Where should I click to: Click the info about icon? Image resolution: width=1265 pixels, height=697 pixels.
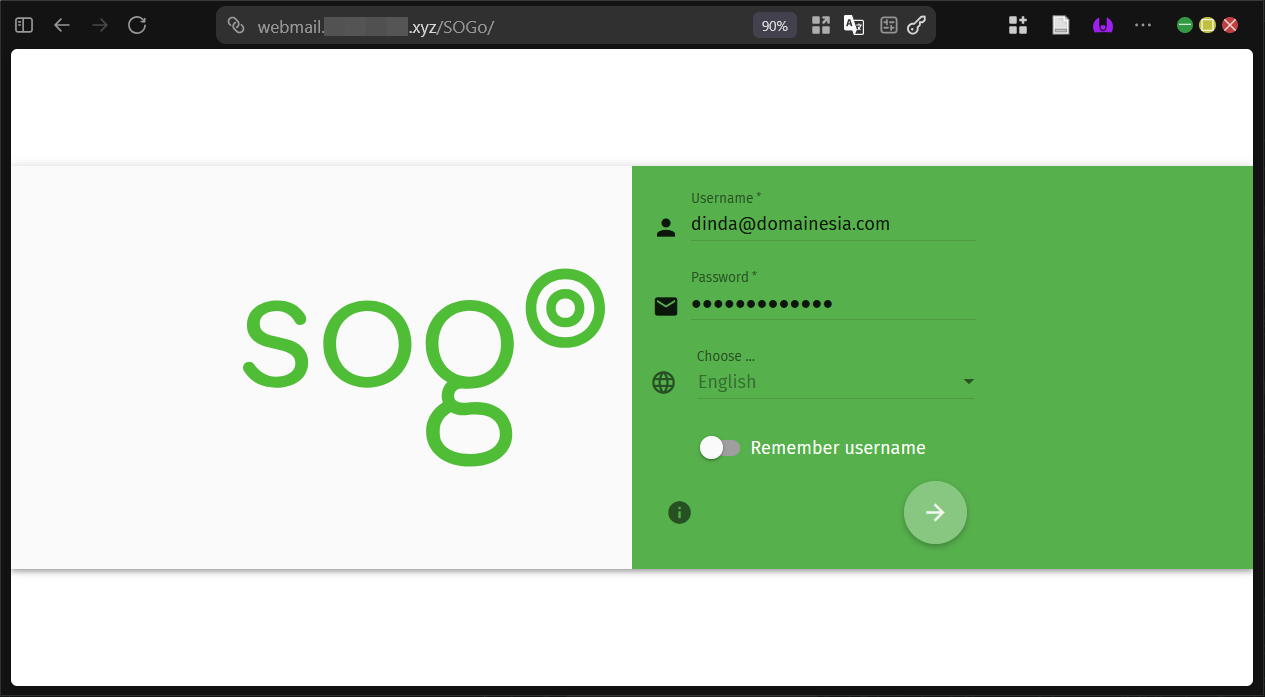pos(679,513)
